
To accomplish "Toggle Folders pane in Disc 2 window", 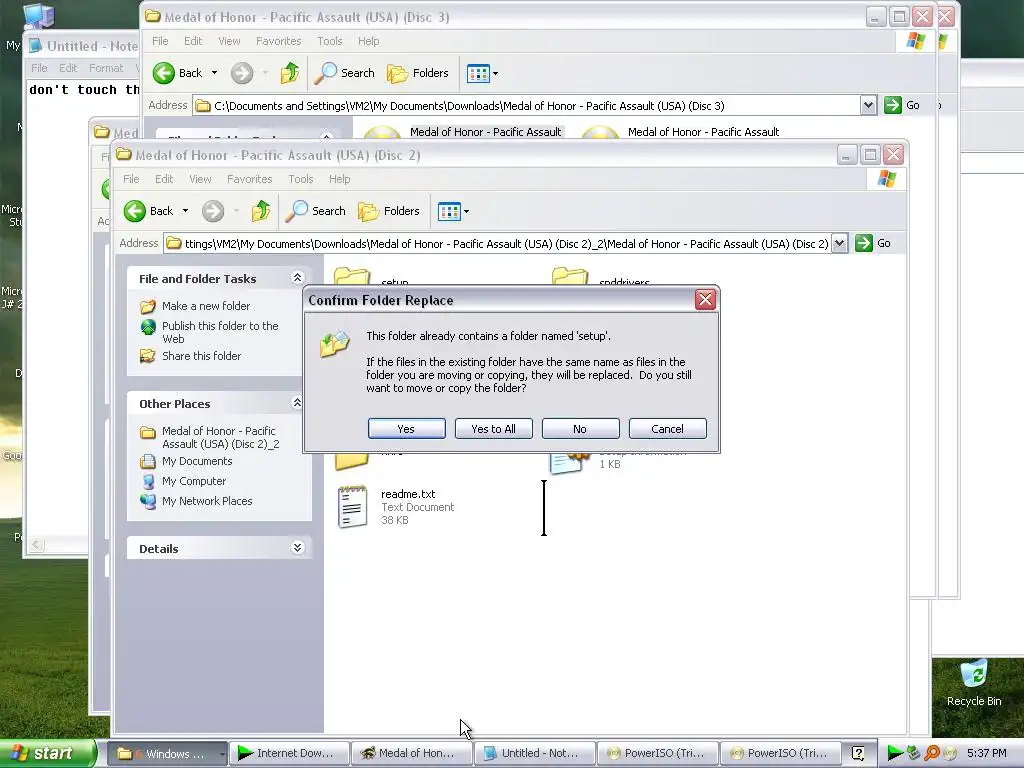I will 389,211.
